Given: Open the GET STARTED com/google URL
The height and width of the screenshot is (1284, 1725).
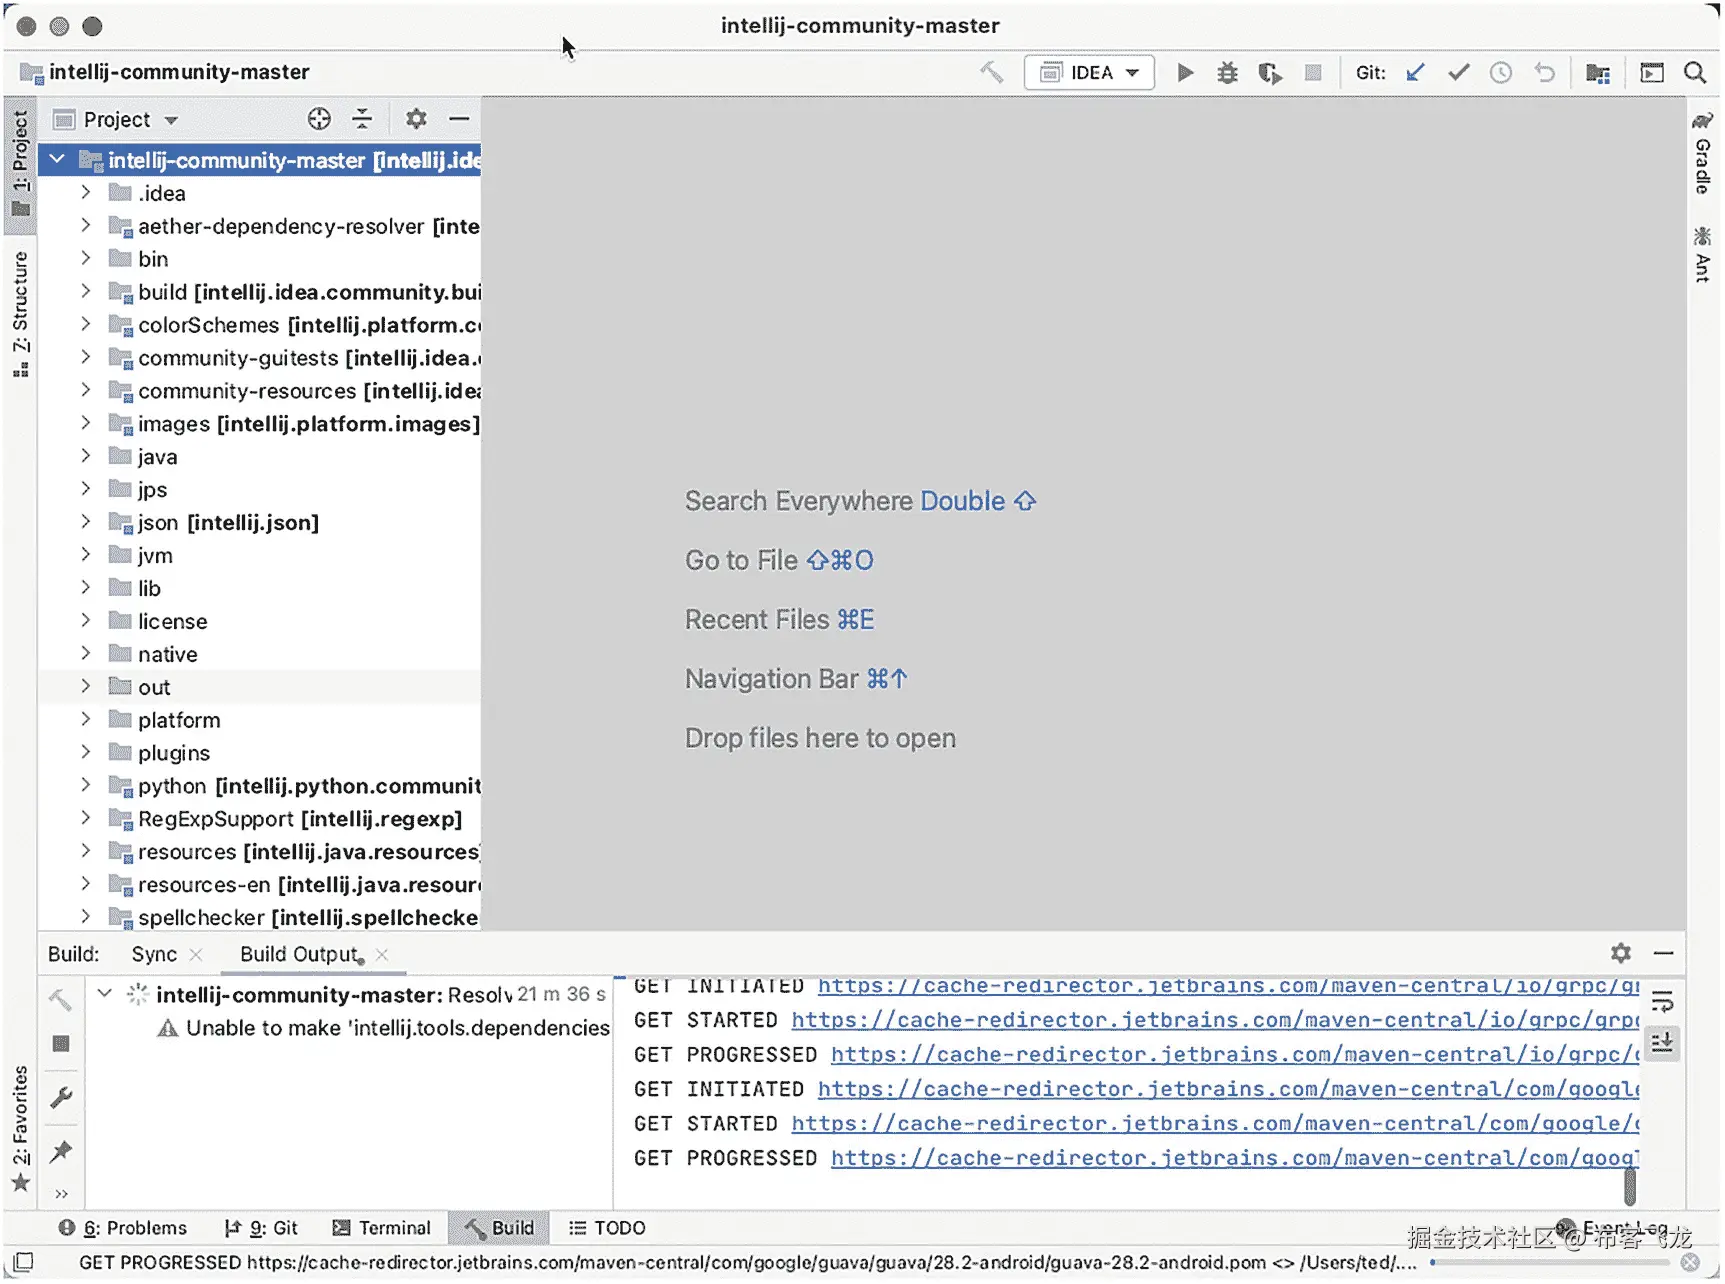Looking at the screenshot, I should pos(1215,1124).
